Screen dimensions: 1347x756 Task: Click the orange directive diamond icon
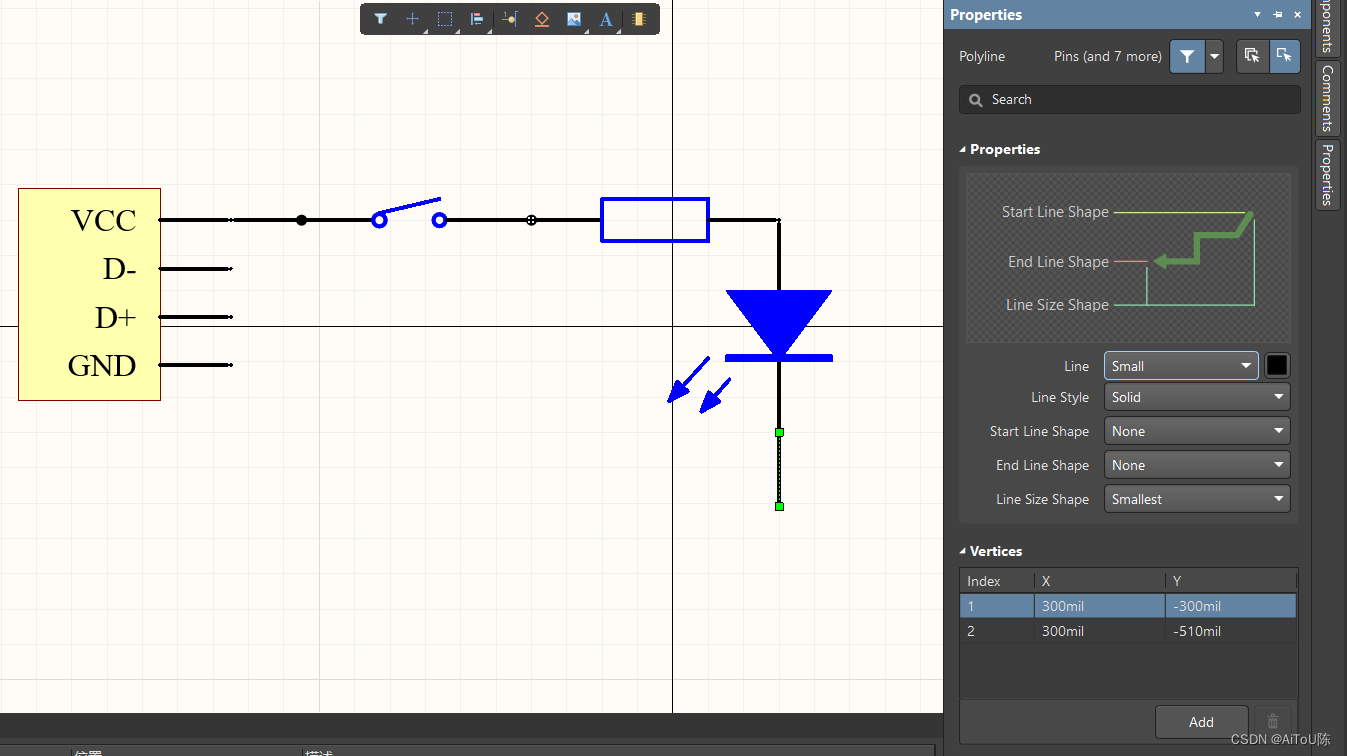[541, 18]
